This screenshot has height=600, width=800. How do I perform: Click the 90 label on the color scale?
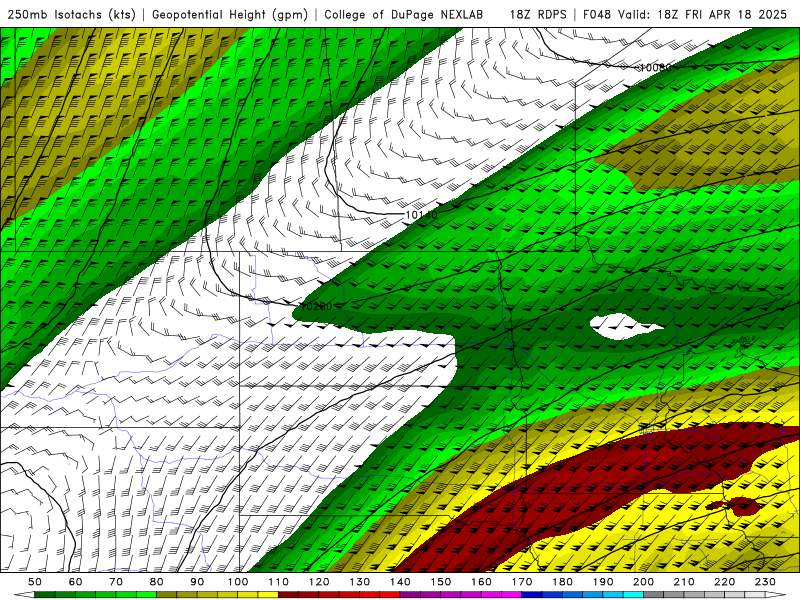click(x=197, y=582)
